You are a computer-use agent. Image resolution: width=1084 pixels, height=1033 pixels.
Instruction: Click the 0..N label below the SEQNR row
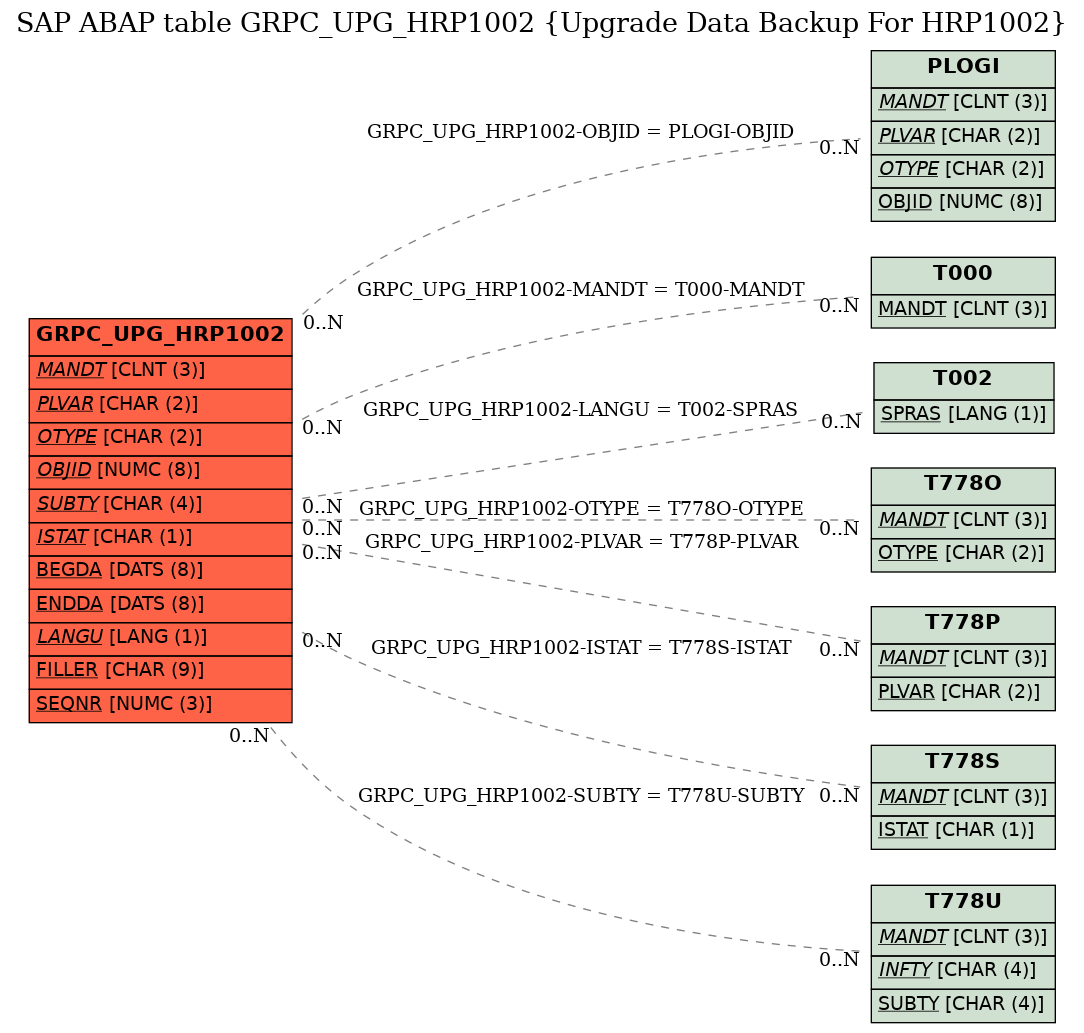(x=249, y=736)
